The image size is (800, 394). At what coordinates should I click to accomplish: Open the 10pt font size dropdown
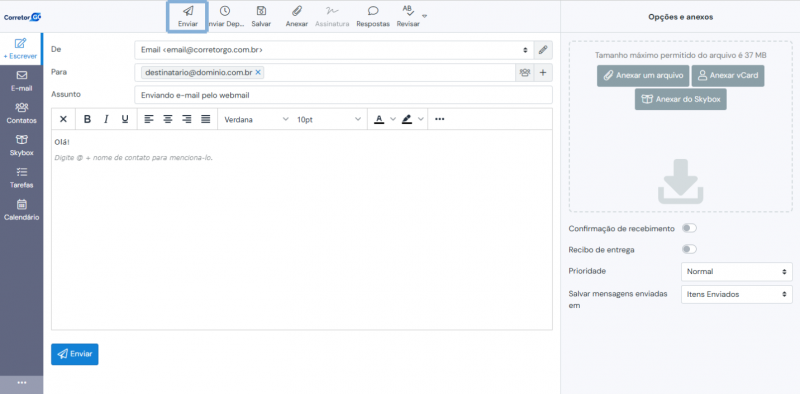329,119
